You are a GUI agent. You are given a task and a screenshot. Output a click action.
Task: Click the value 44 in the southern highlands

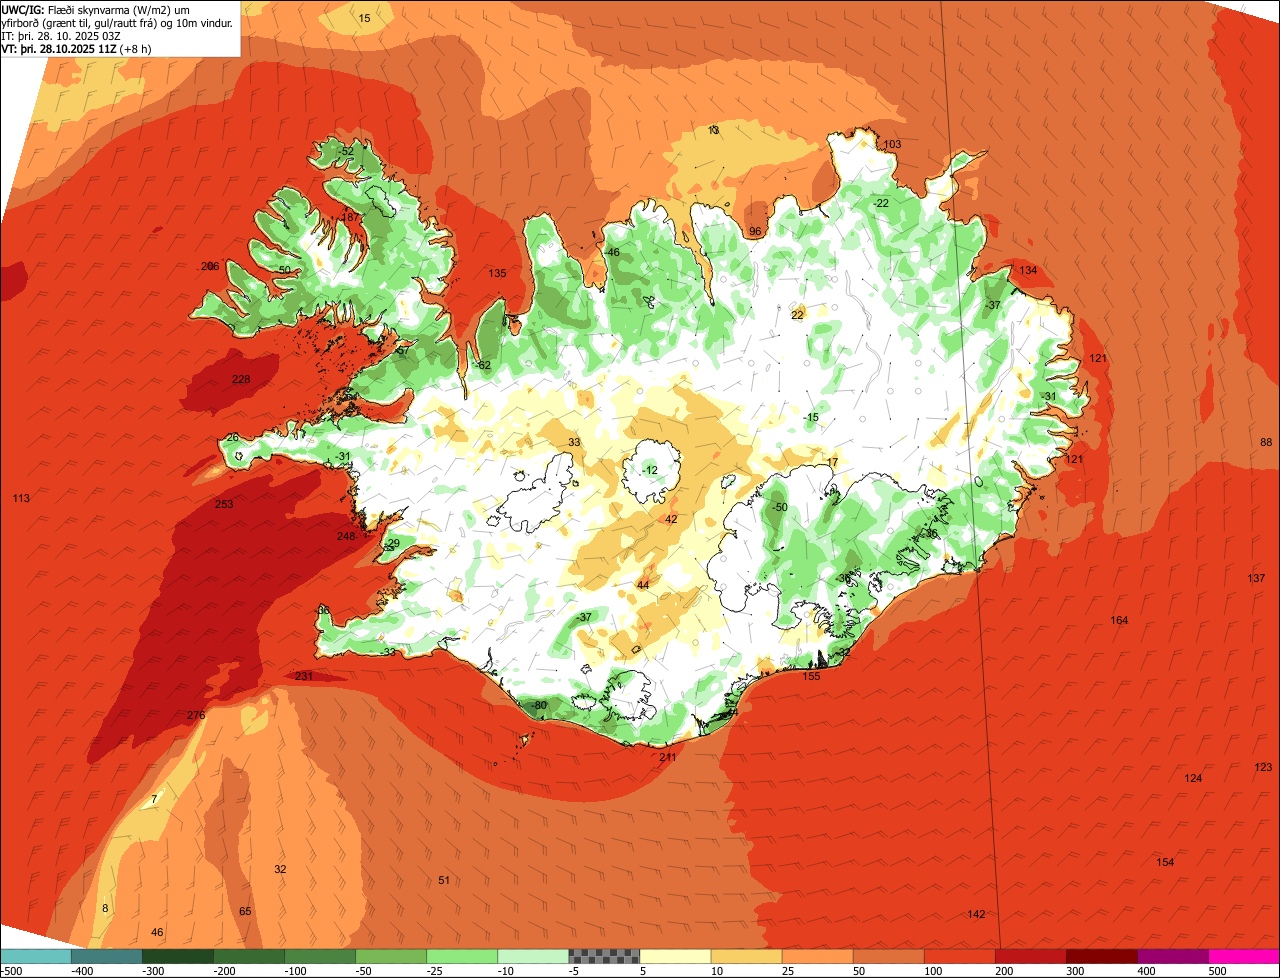click(x=643, y=585)
